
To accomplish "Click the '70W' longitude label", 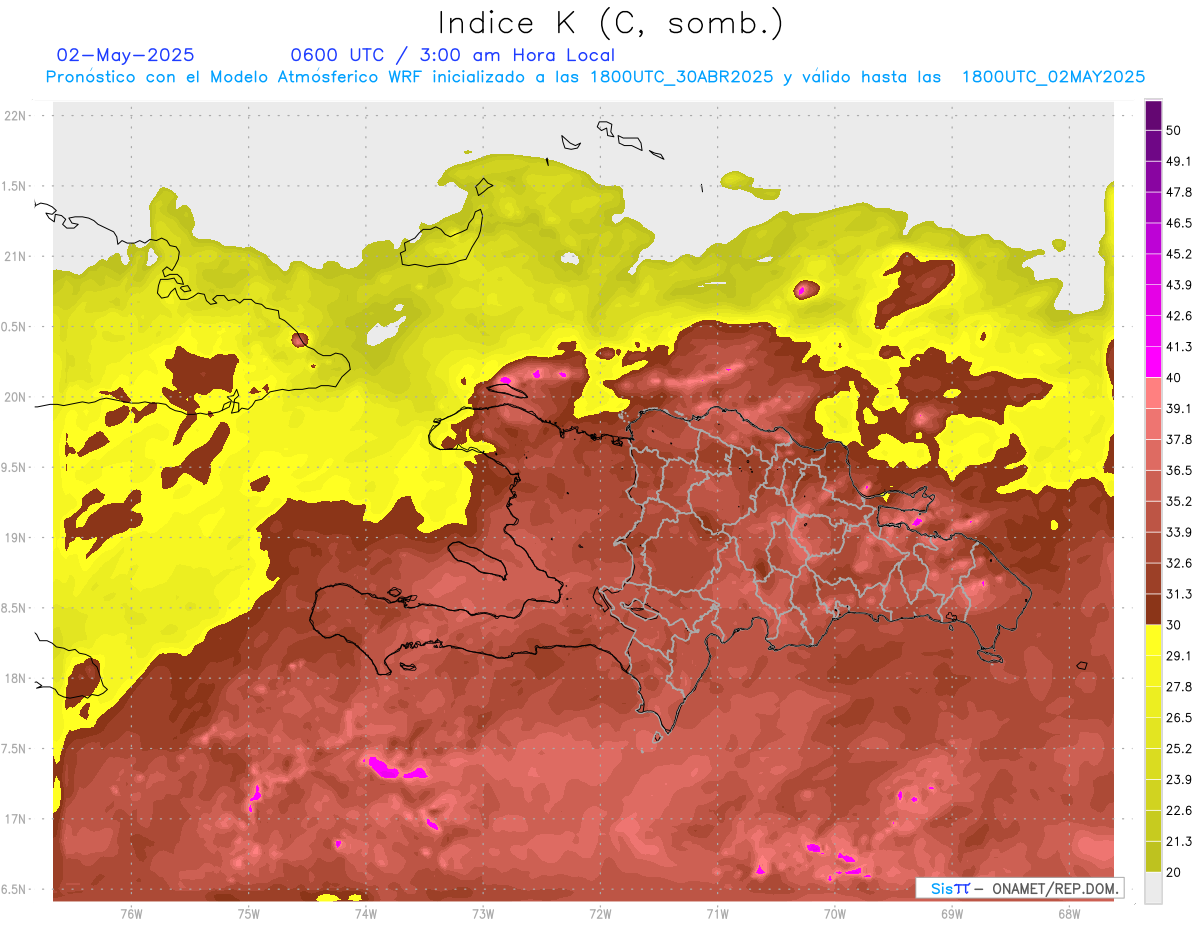I will tap(835, 913).
